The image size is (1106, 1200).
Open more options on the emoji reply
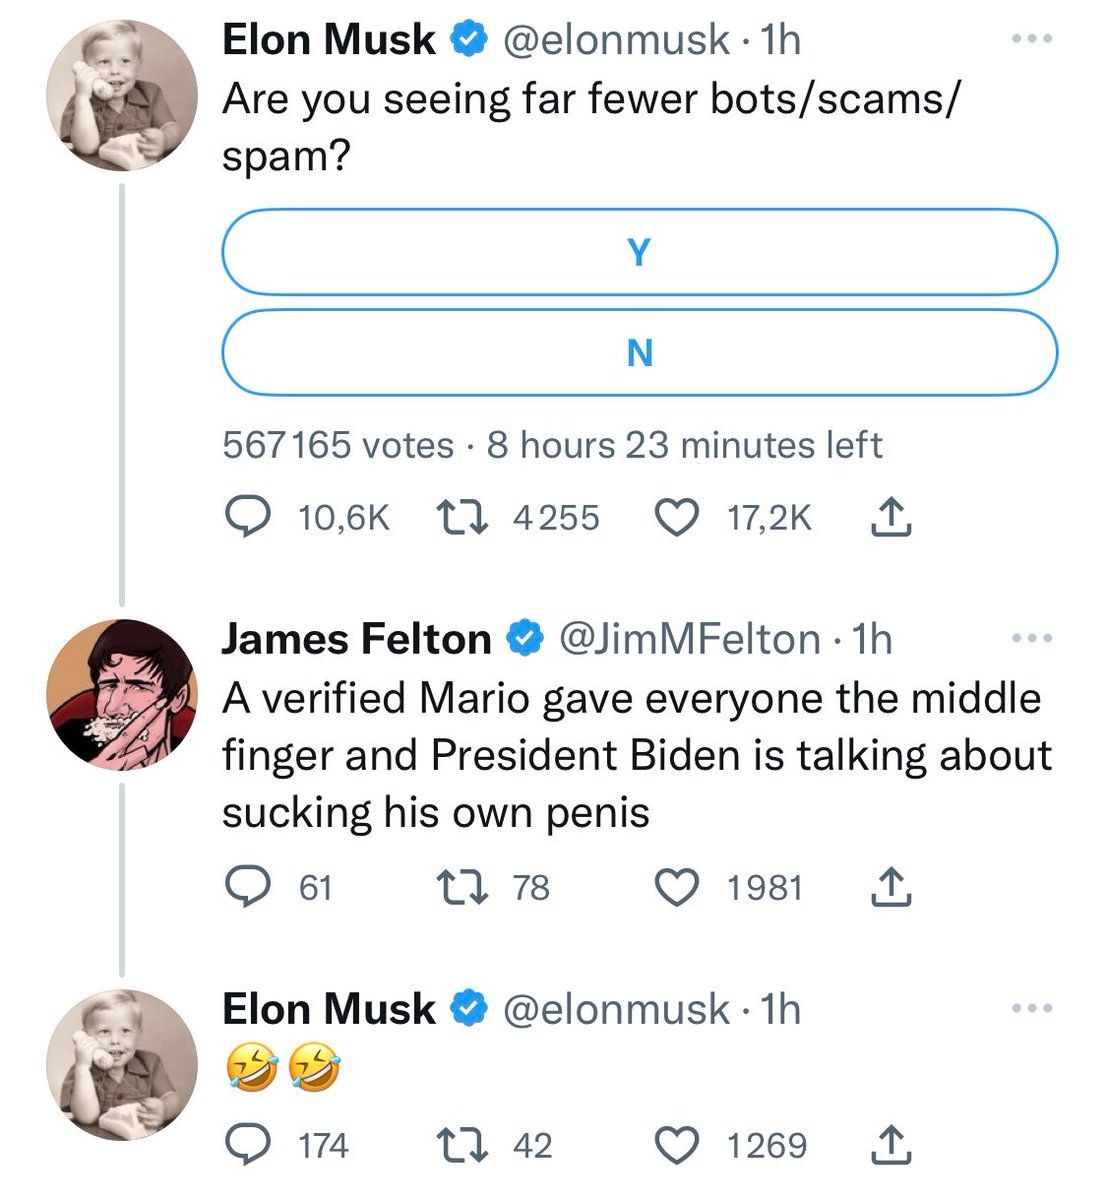1032,1009
